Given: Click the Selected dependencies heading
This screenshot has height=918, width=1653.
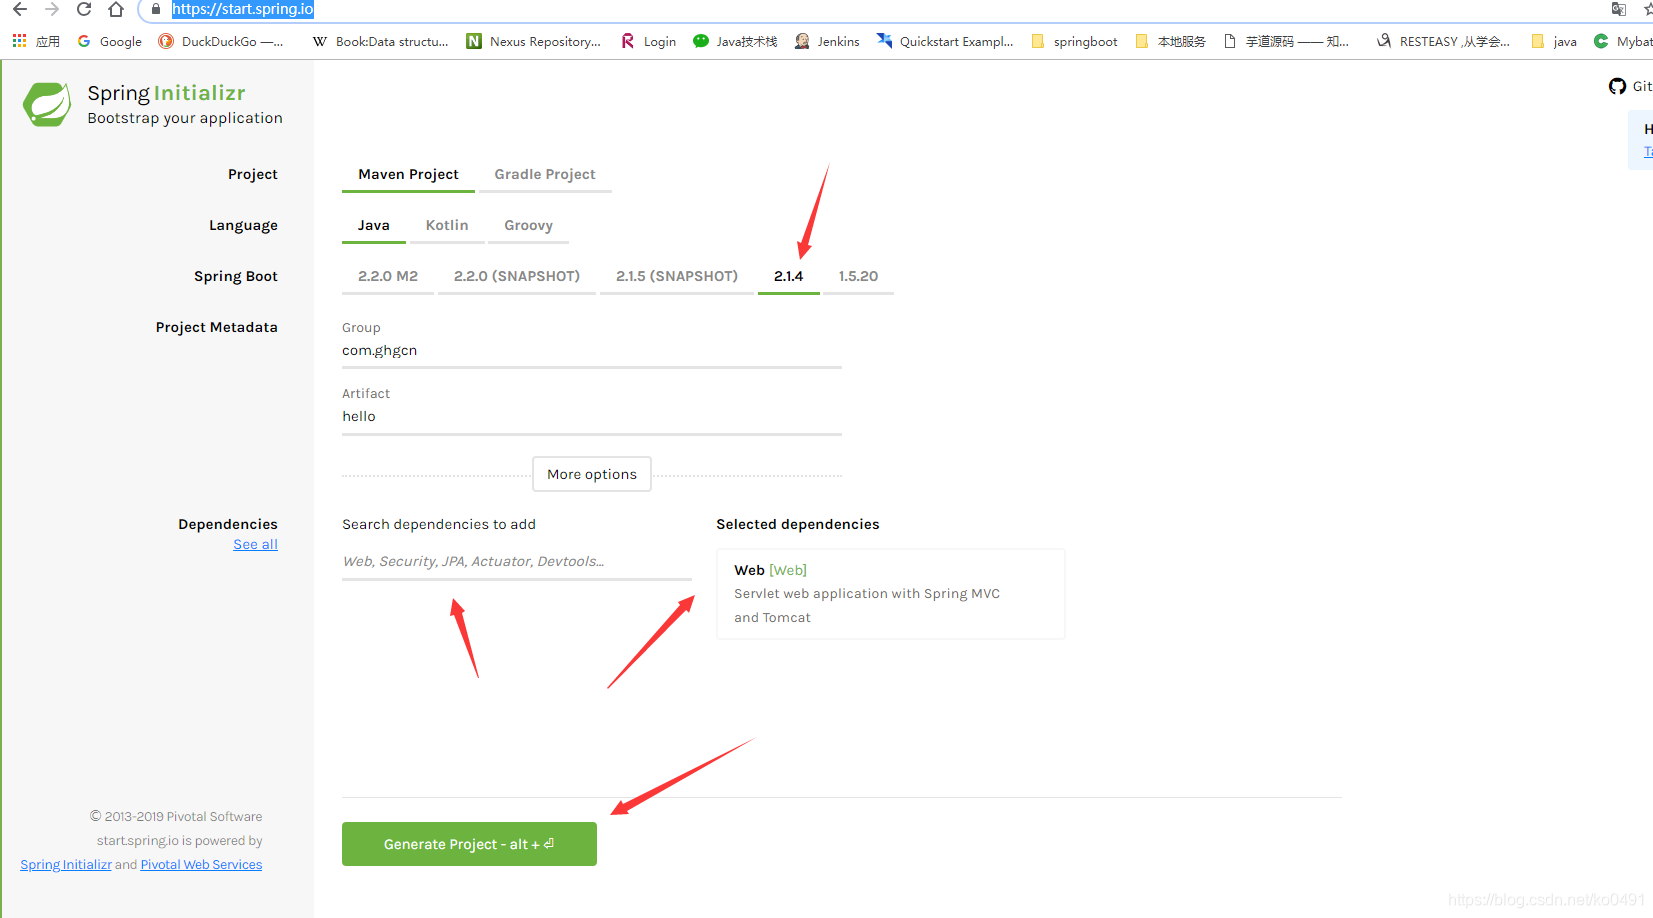Looking at the screenshot, I should coord(798,524).
